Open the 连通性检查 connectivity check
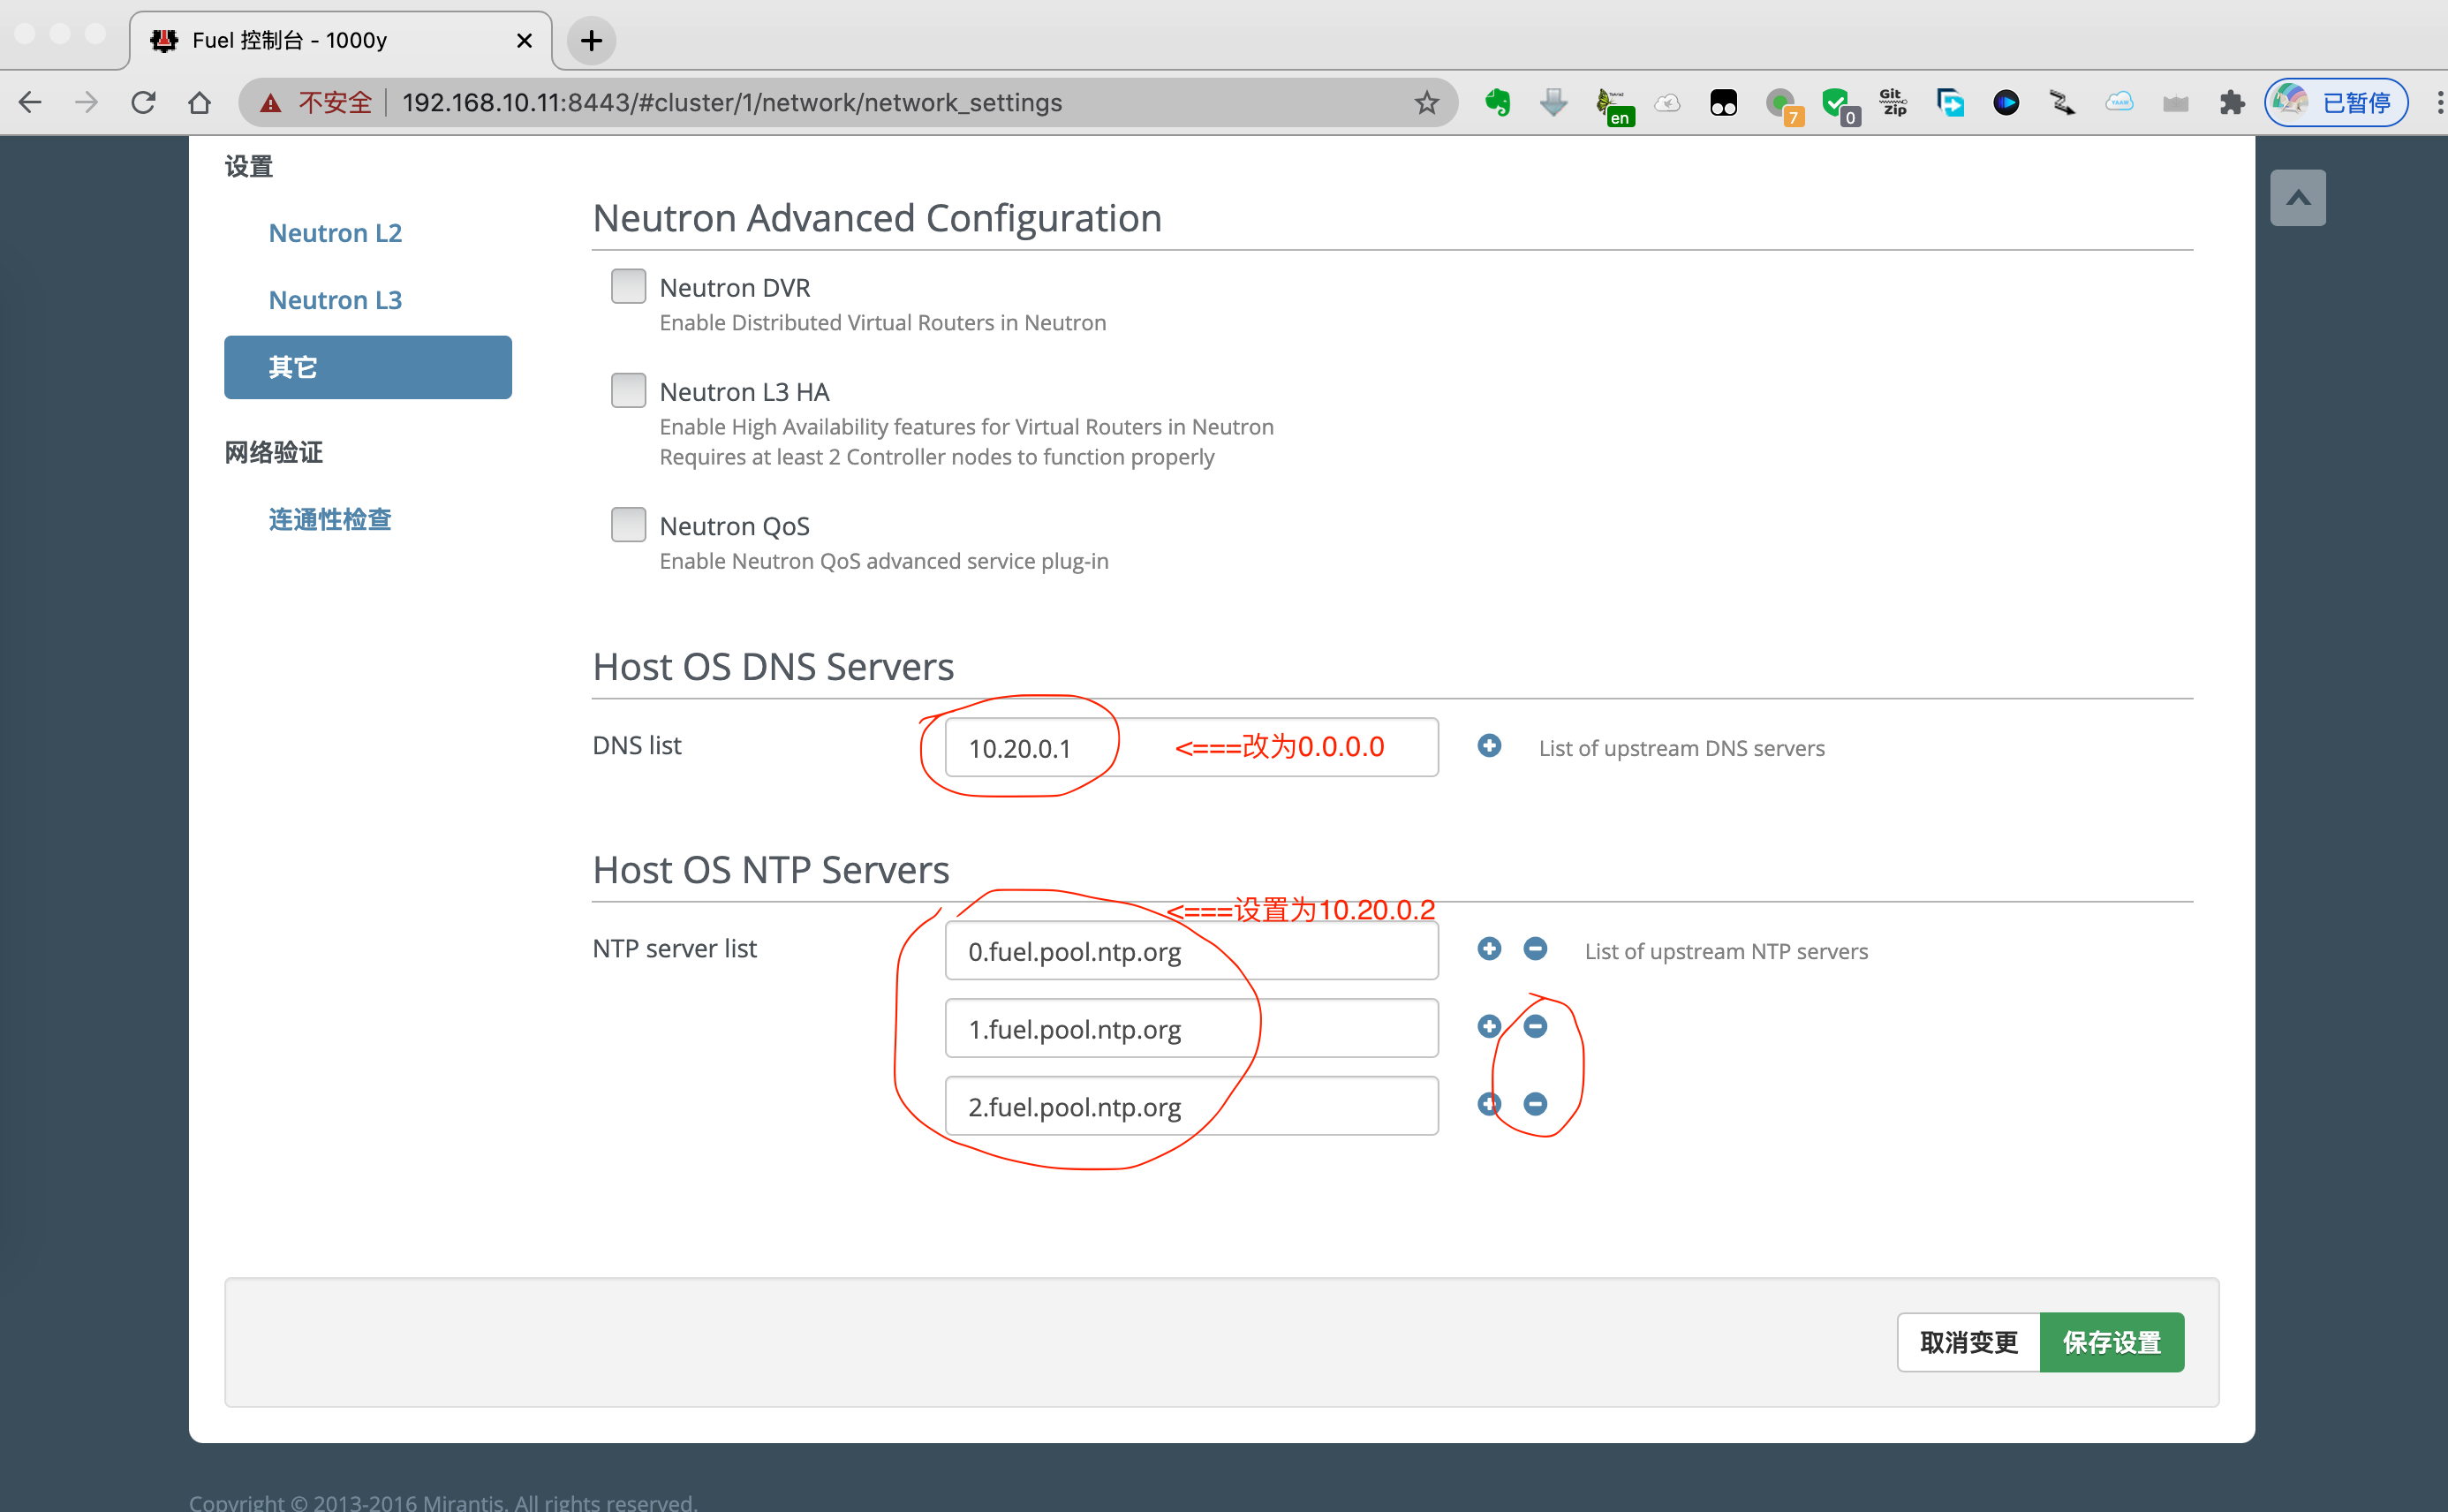This screenshot has height=1512, width=2448. click(x=330, y=519)
